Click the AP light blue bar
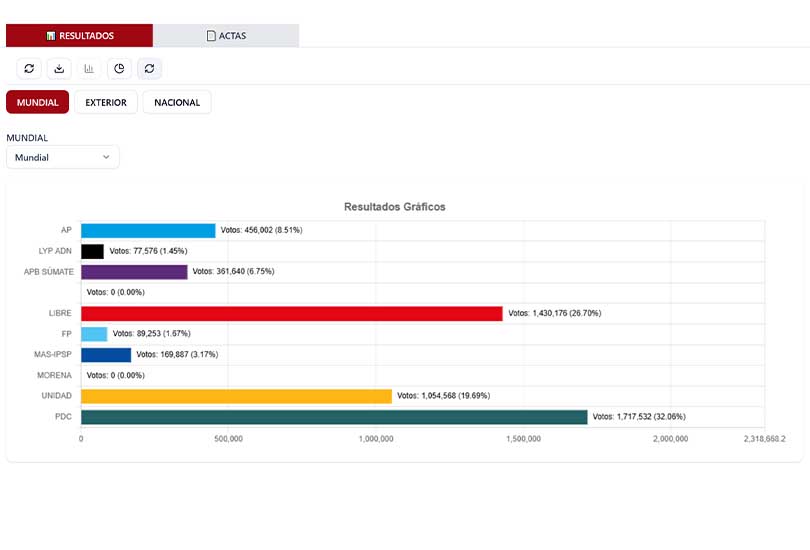The height and width of the screenshot is (550, 810). [x=148, y=230]
